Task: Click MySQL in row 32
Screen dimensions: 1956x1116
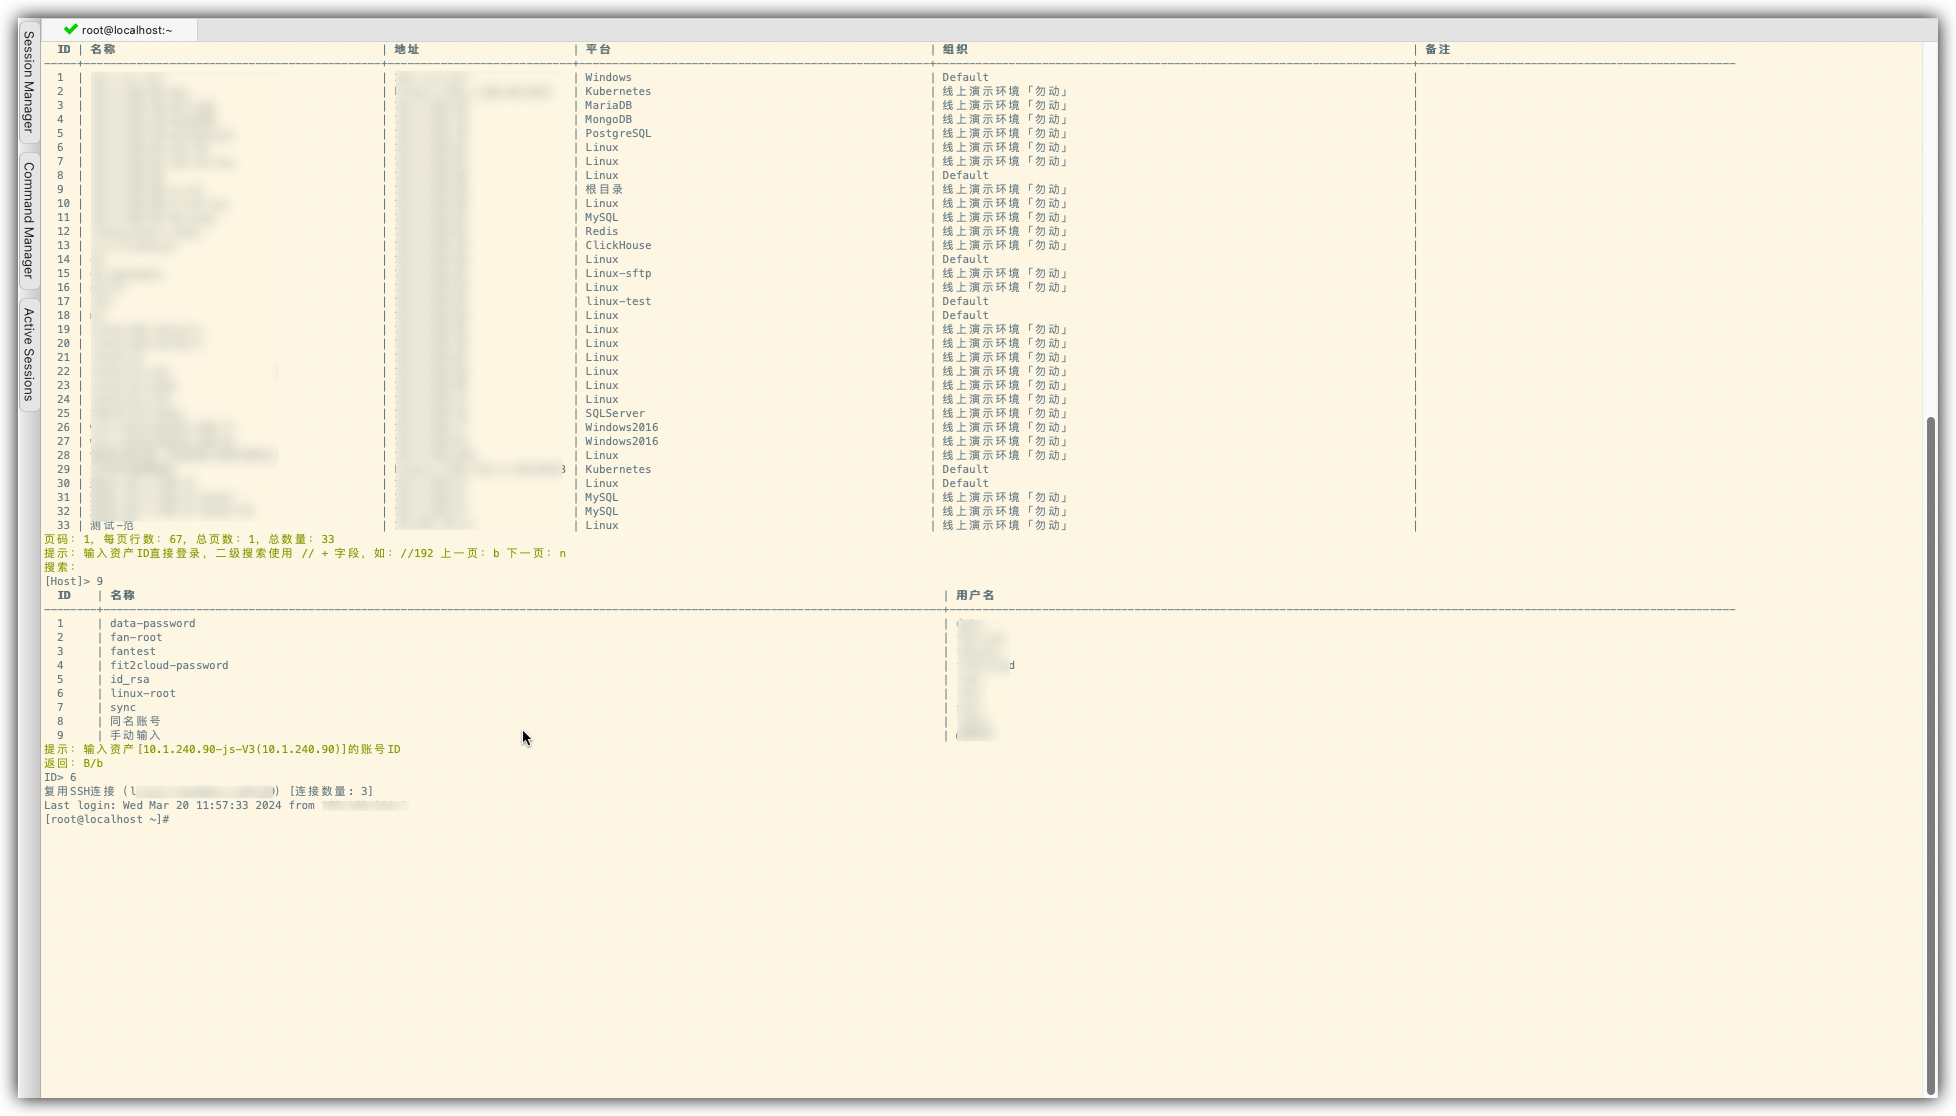Action: point(602,511)
